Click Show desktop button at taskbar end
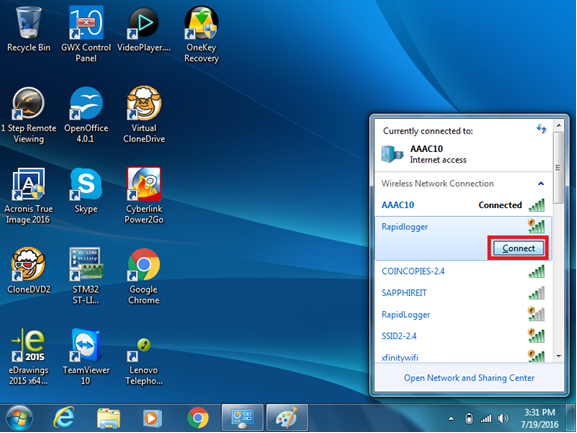Screen dimensions: 577x433 pos(571,418)
